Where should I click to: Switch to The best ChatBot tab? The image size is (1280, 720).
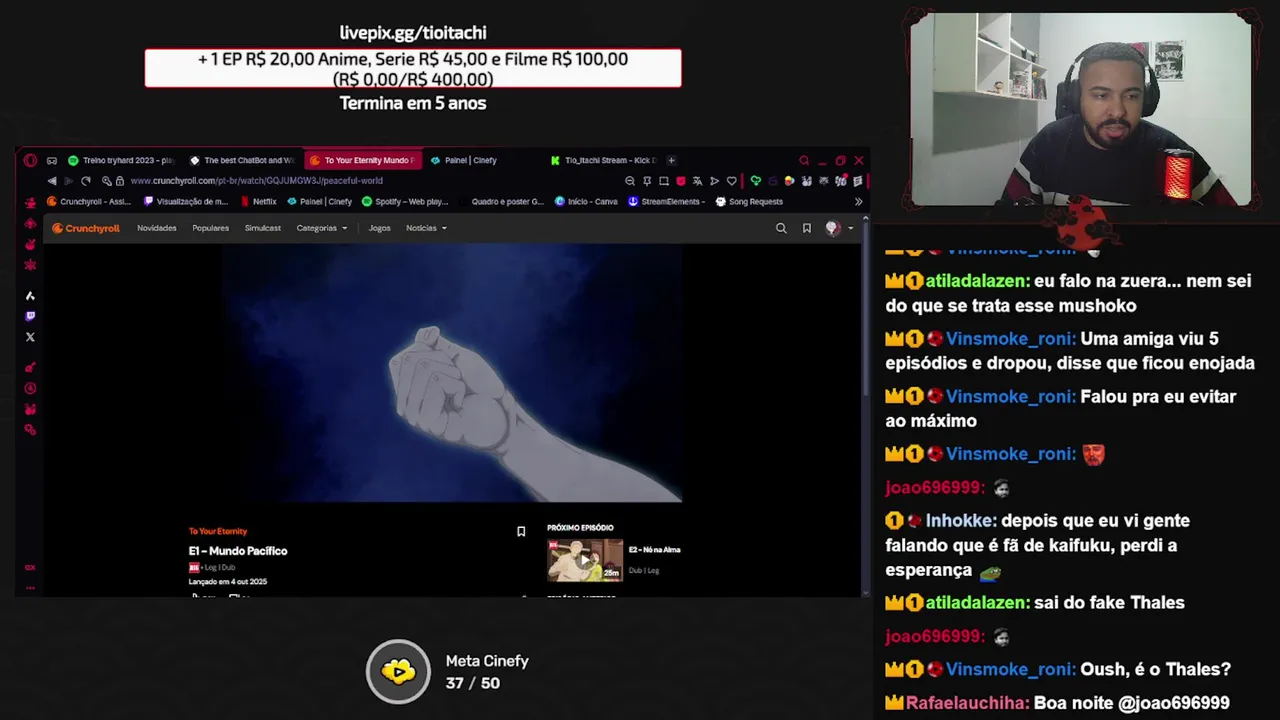(x=241, y=160)
